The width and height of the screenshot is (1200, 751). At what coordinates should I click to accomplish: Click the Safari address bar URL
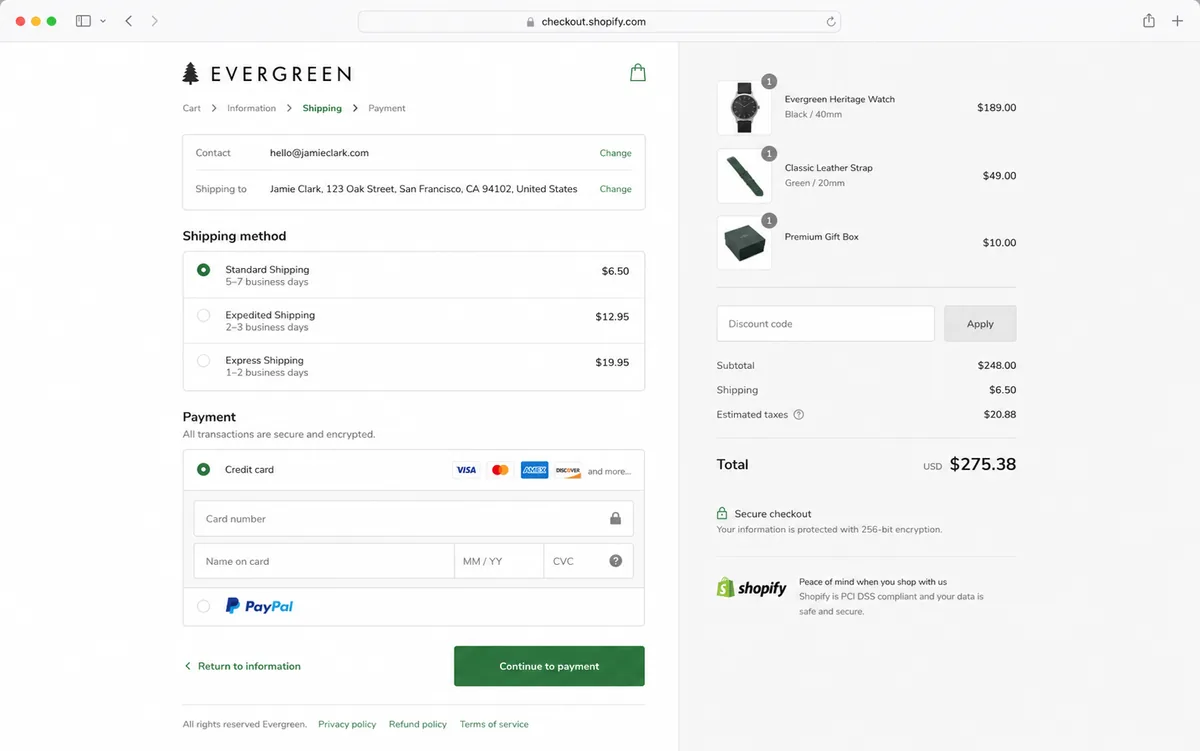coord(593,21)
